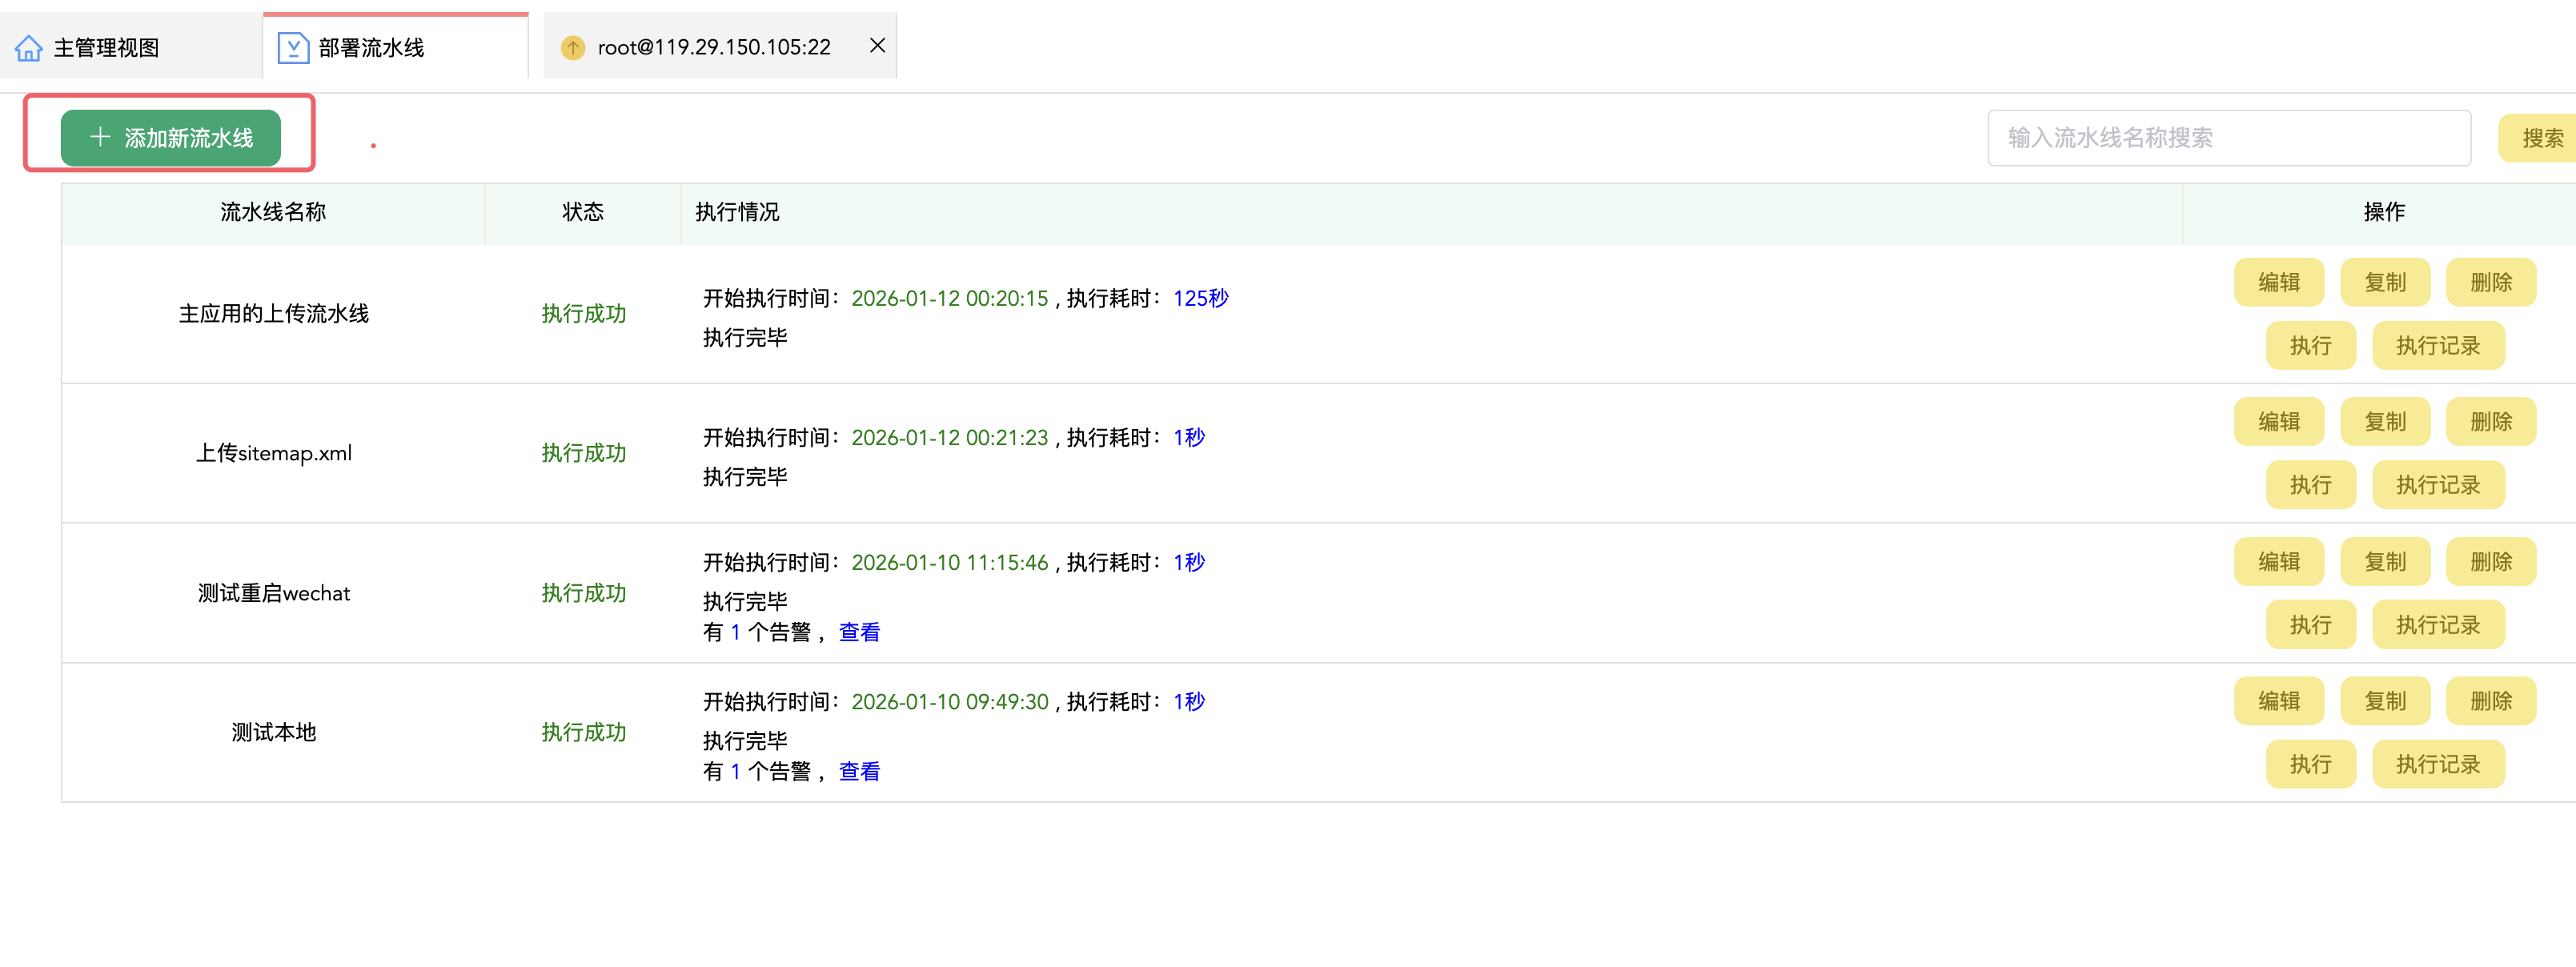The width and height of the screenshot is (2576, 967).
Task: Click the plus icon to add pipeline
Action: click(100, 137)
